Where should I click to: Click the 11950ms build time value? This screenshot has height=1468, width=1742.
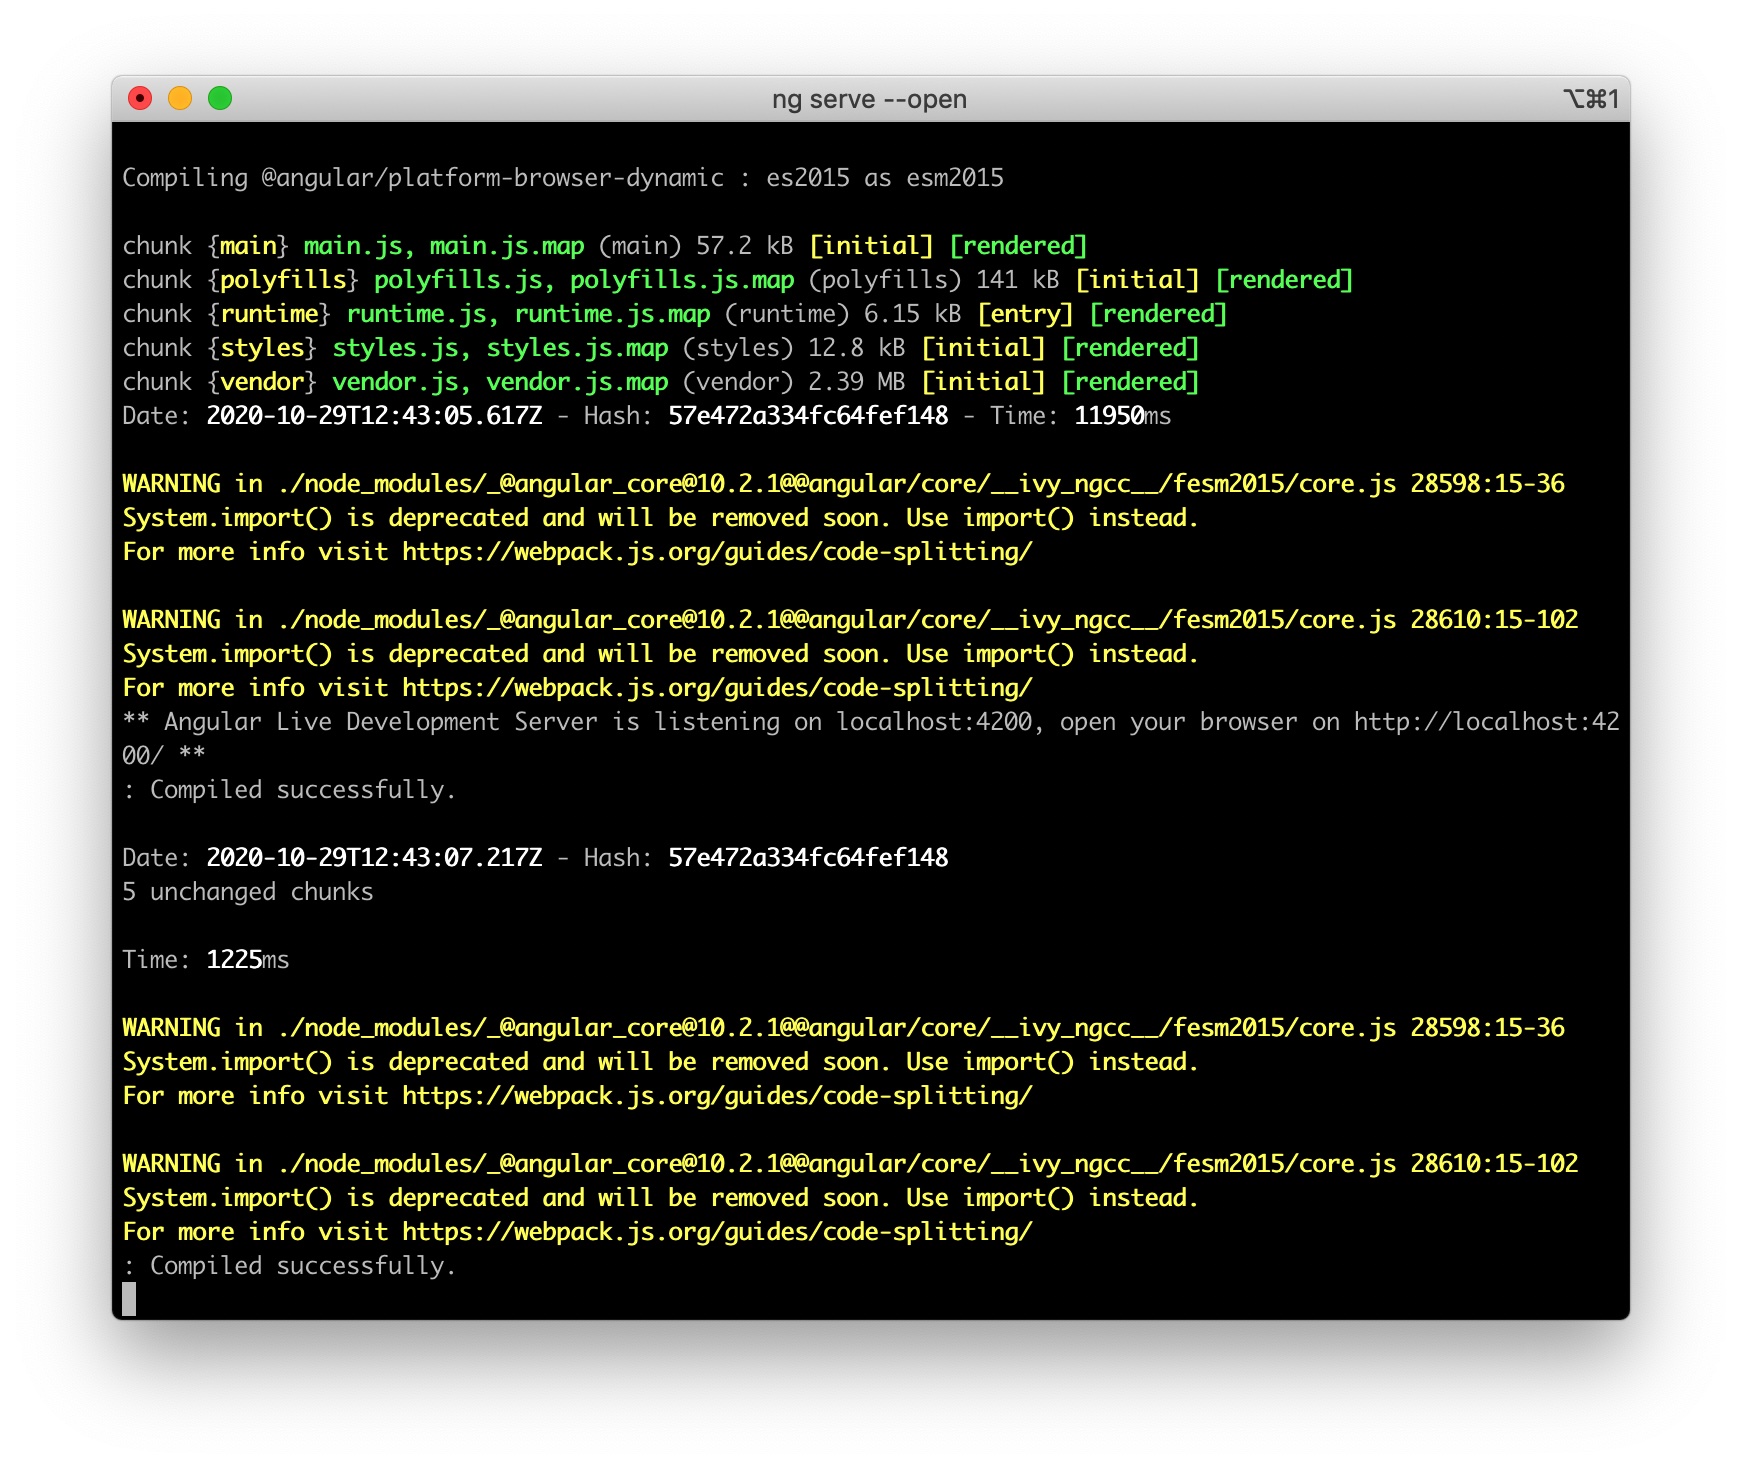click(x=1123, y=416)
